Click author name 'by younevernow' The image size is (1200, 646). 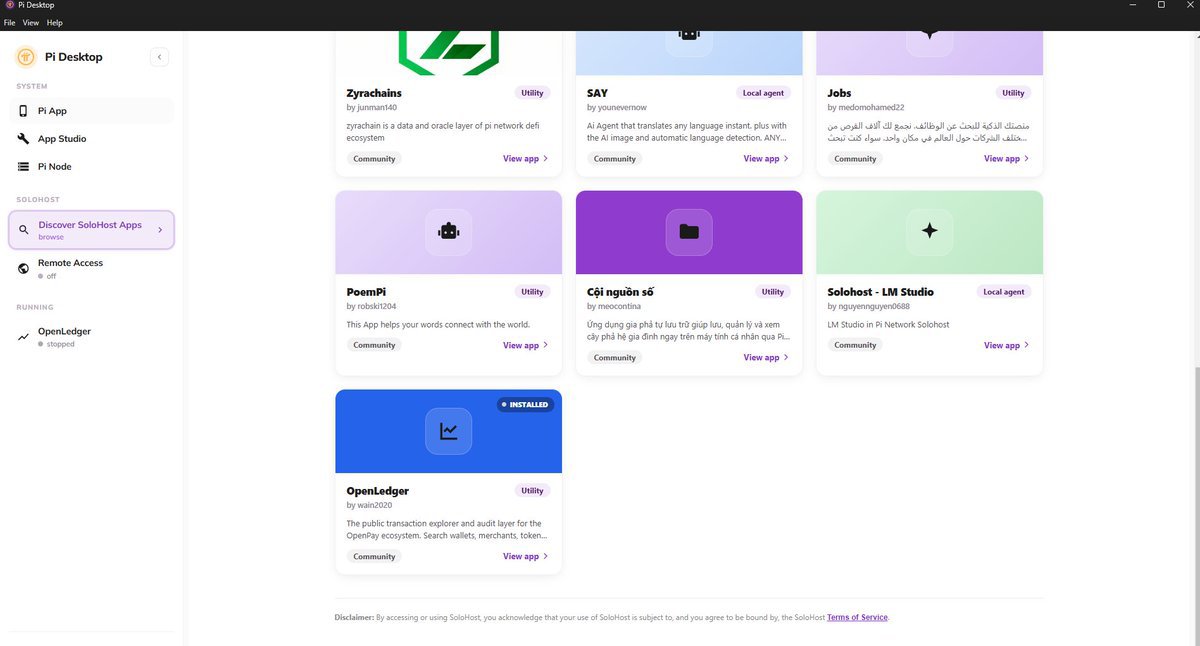coord(617,107)
